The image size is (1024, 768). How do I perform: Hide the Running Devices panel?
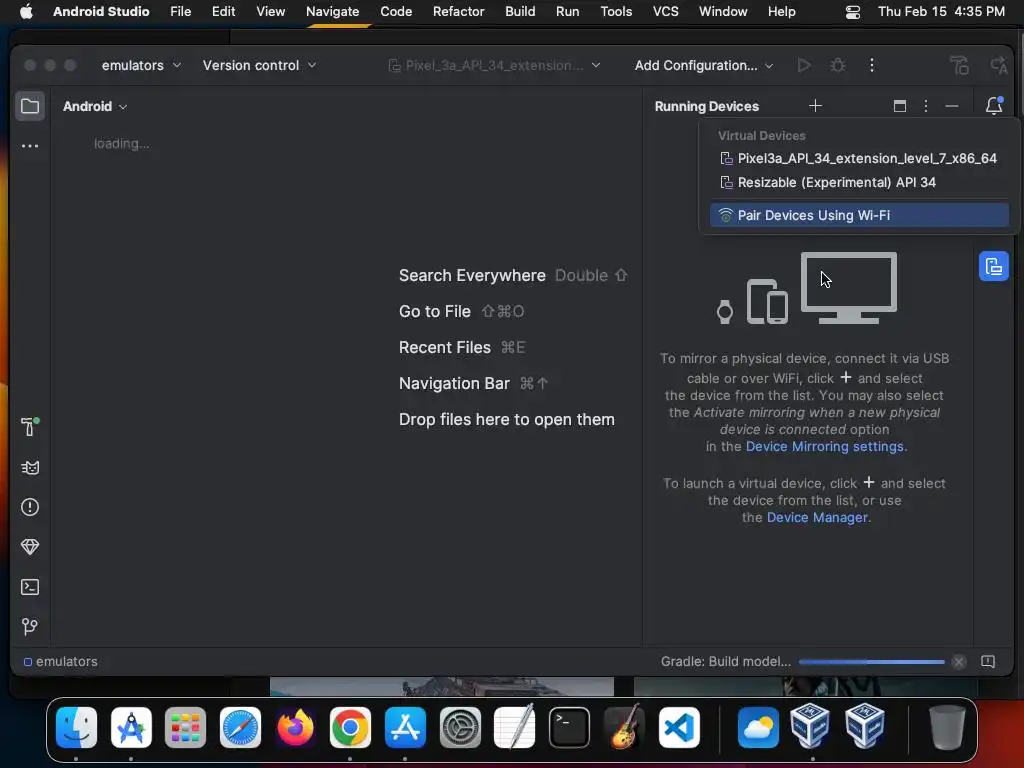tap(952, 106)
